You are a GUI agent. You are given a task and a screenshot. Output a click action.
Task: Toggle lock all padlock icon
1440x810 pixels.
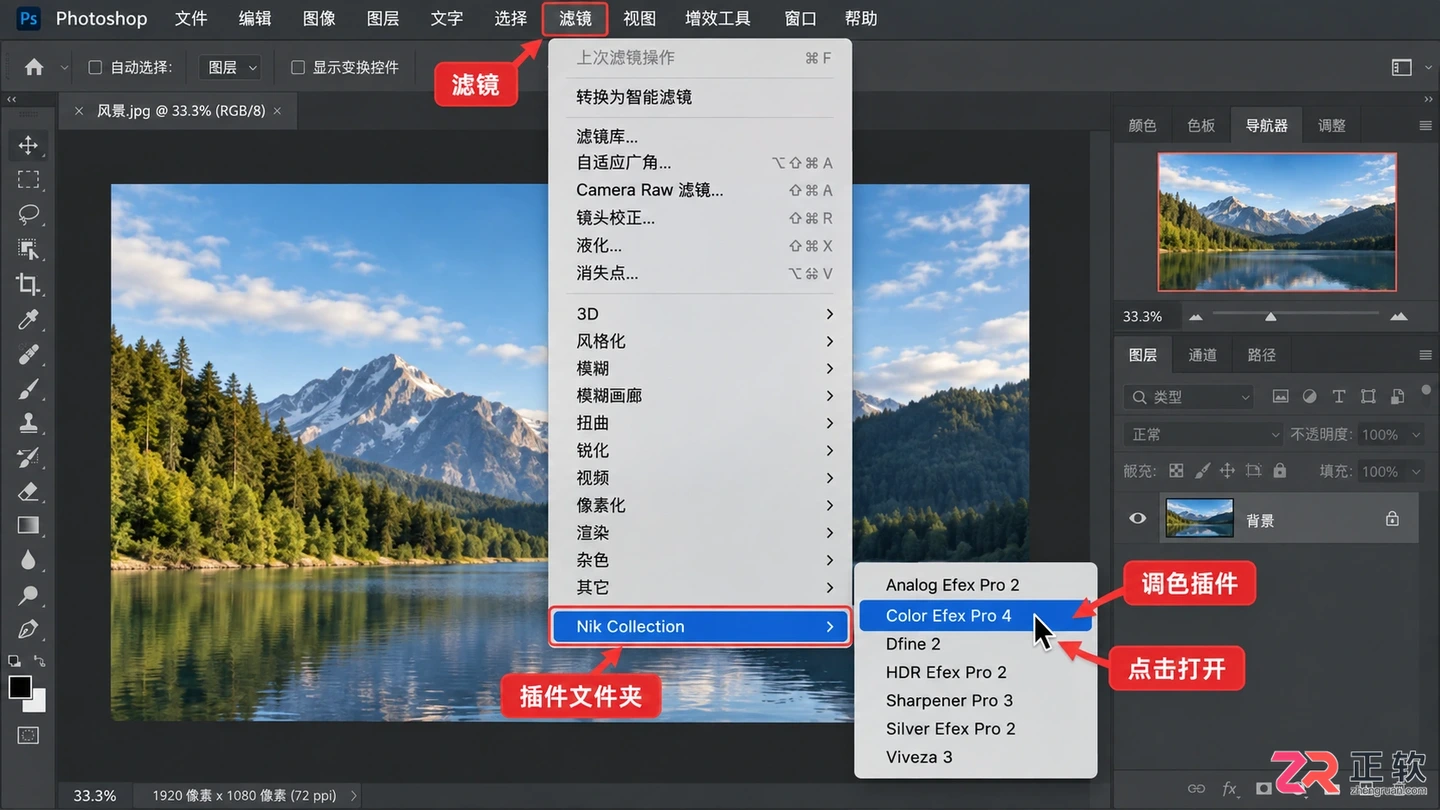click(x=1279, y=471)
